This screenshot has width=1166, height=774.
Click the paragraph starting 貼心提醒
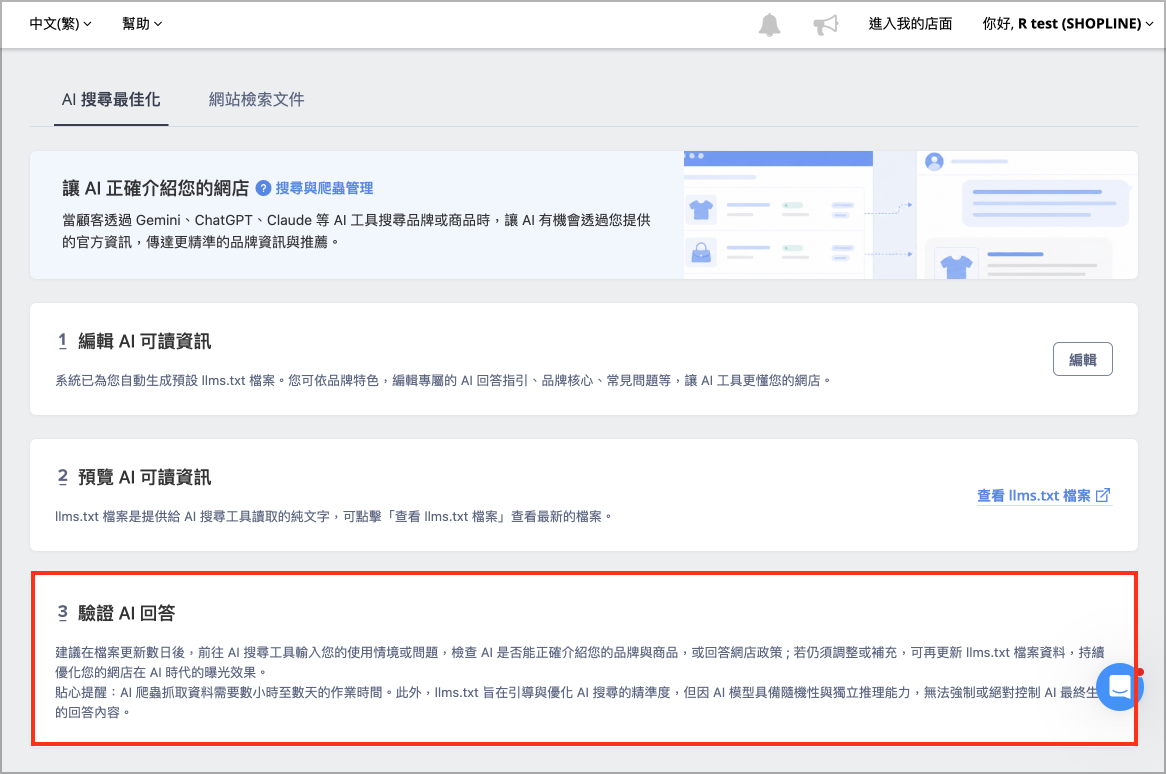pyautogui.click(x=576, y=703)
